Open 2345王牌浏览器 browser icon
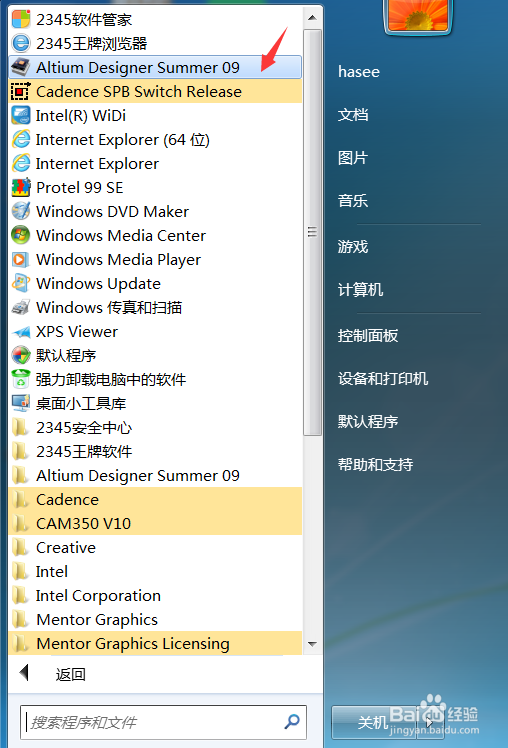 pos(21,43)
